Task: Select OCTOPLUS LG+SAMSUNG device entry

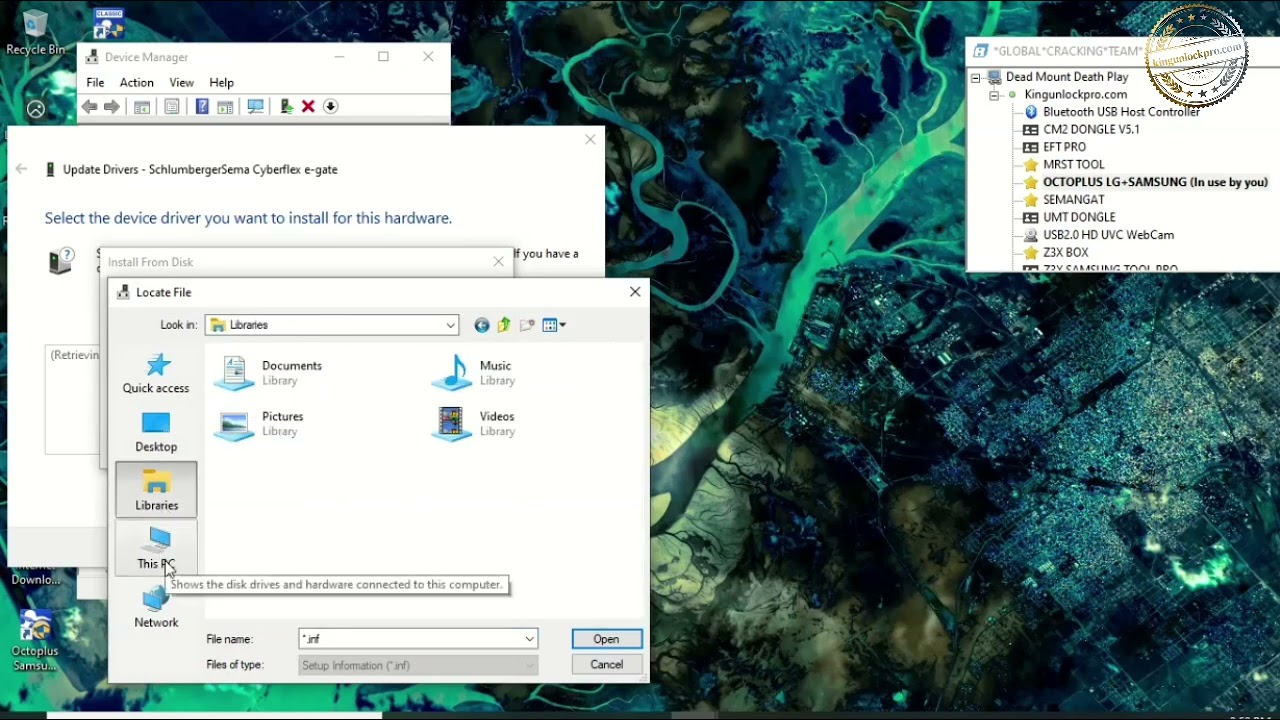Action: click(x=1145, y=182)
